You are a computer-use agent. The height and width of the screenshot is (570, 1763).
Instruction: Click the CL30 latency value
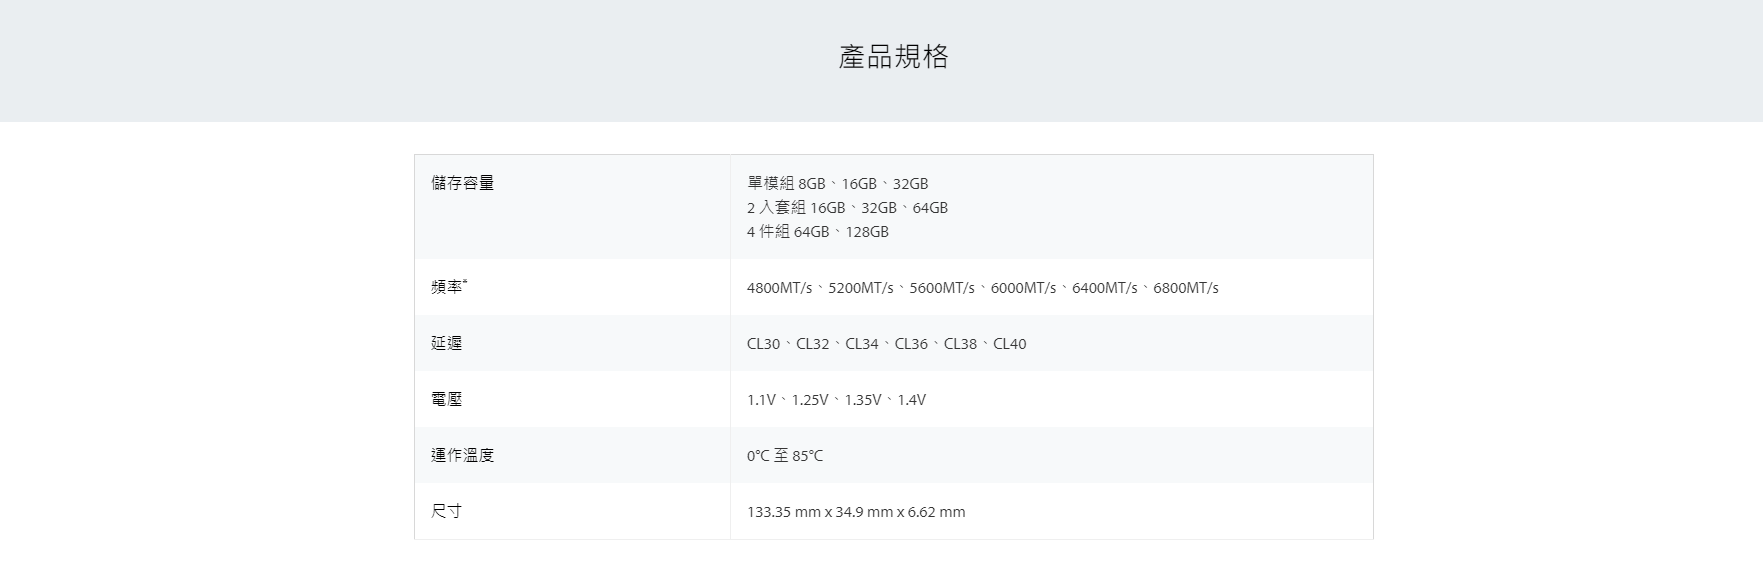pos(763,344)
